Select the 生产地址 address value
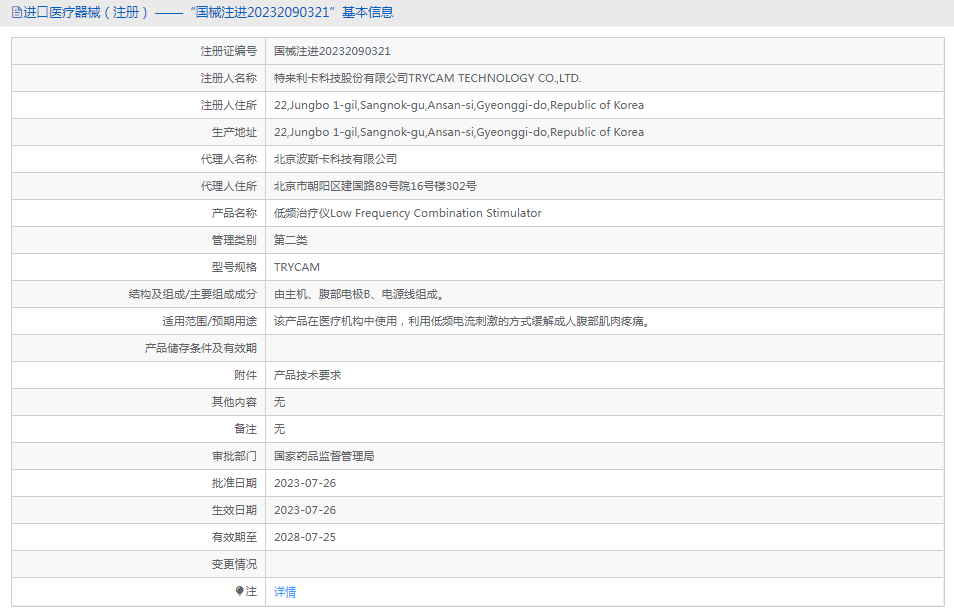This screenshot has width=954, height=616. 459,132
